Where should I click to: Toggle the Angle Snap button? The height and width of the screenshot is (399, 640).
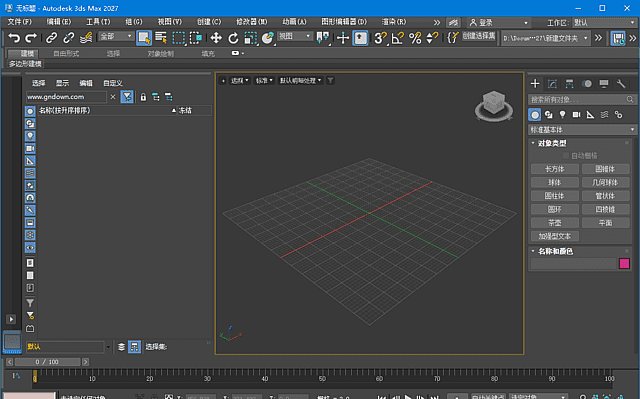tap(398, 38)
